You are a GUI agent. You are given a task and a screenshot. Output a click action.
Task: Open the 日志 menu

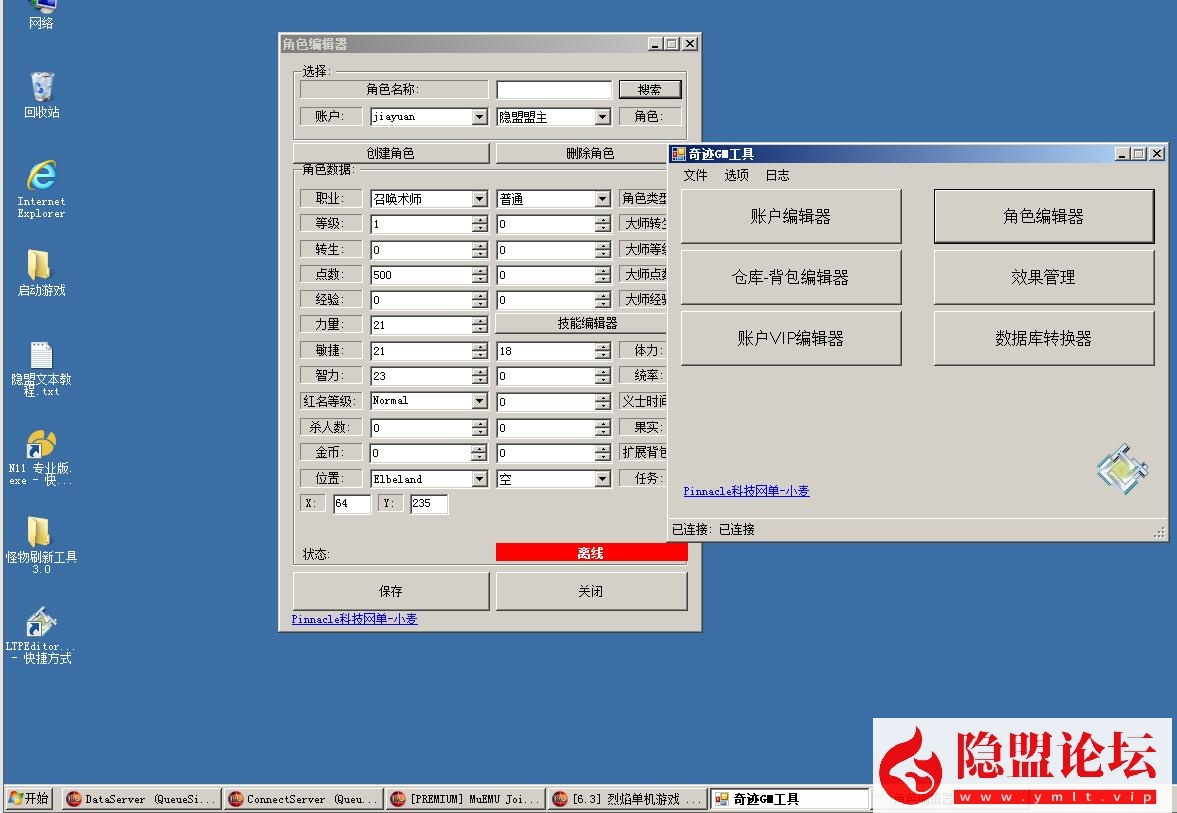click(x=777, y=175)
